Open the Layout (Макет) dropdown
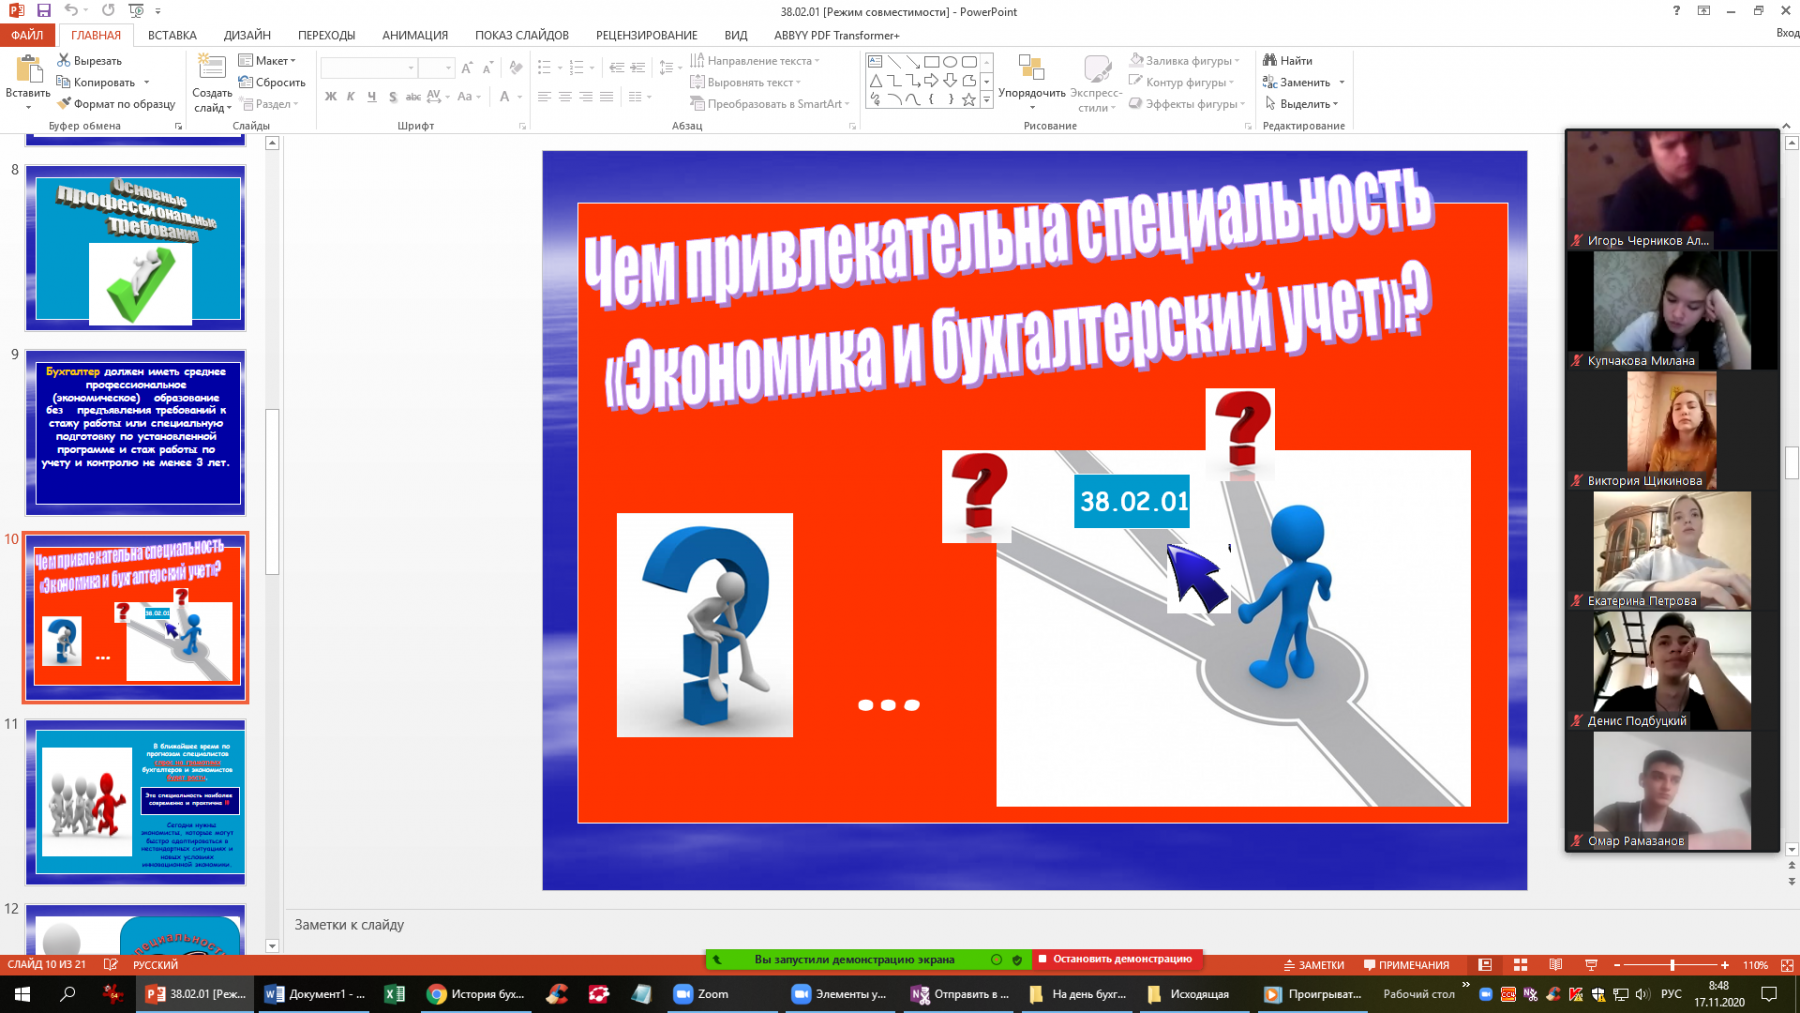 [x=267, y=61]
